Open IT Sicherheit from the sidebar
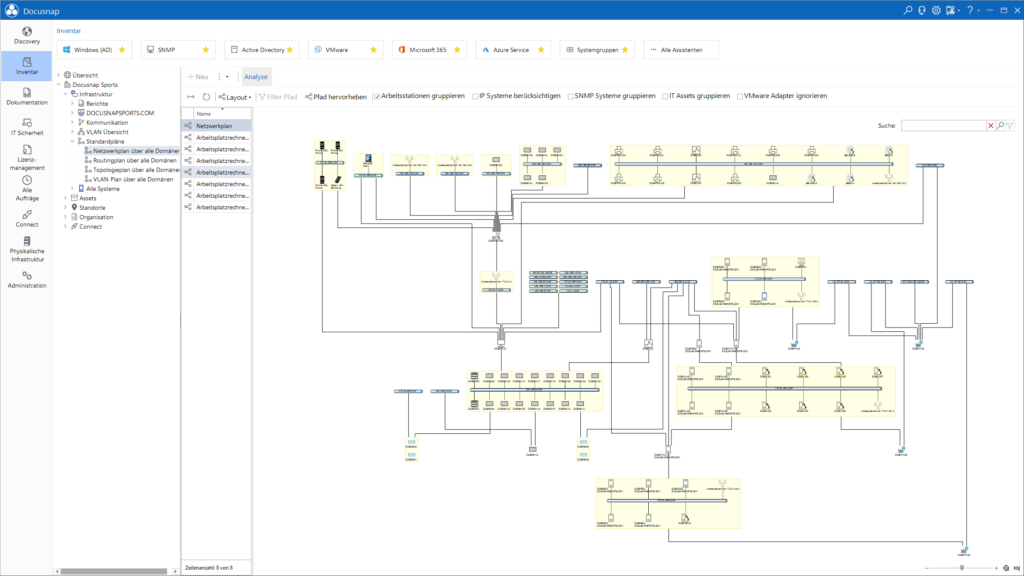Viewport: 1024px width, 576px height. (26, 127)
